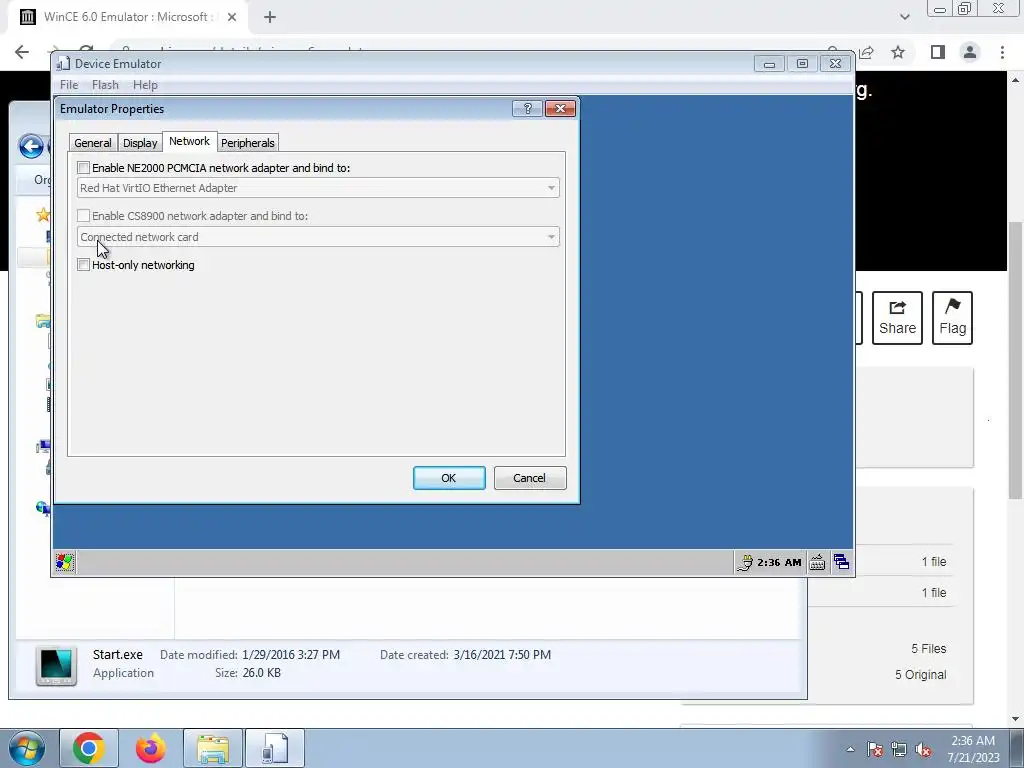Click the WinCE desktop switcher tray icon
Screen dimensions: 1024x768
pos(841,562)
